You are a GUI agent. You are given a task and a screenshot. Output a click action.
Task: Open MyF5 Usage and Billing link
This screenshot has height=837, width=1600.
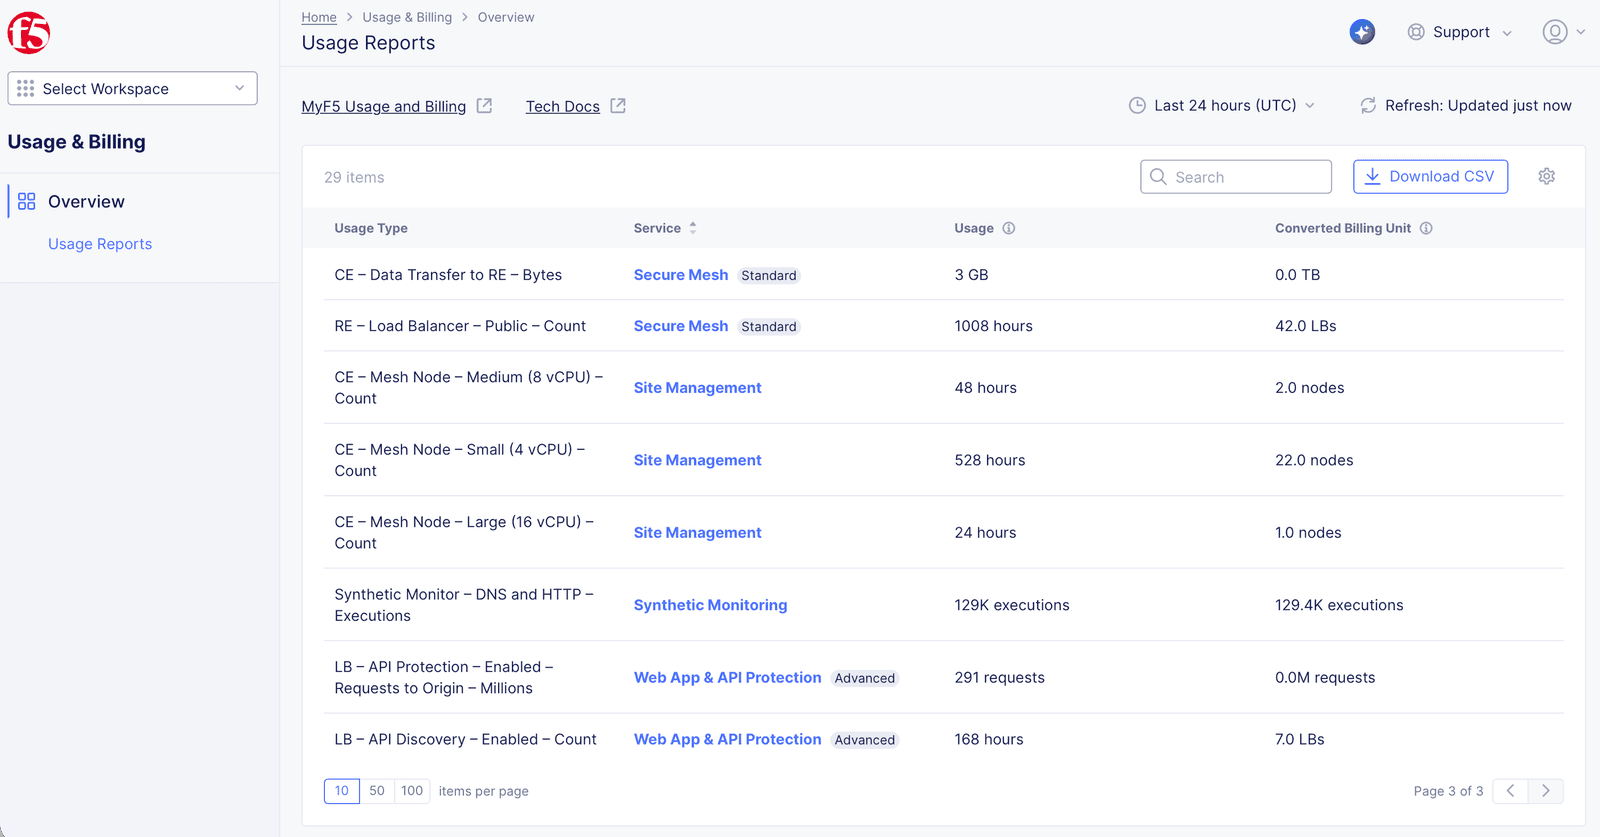pyautogui.click(x=384, y=106)
